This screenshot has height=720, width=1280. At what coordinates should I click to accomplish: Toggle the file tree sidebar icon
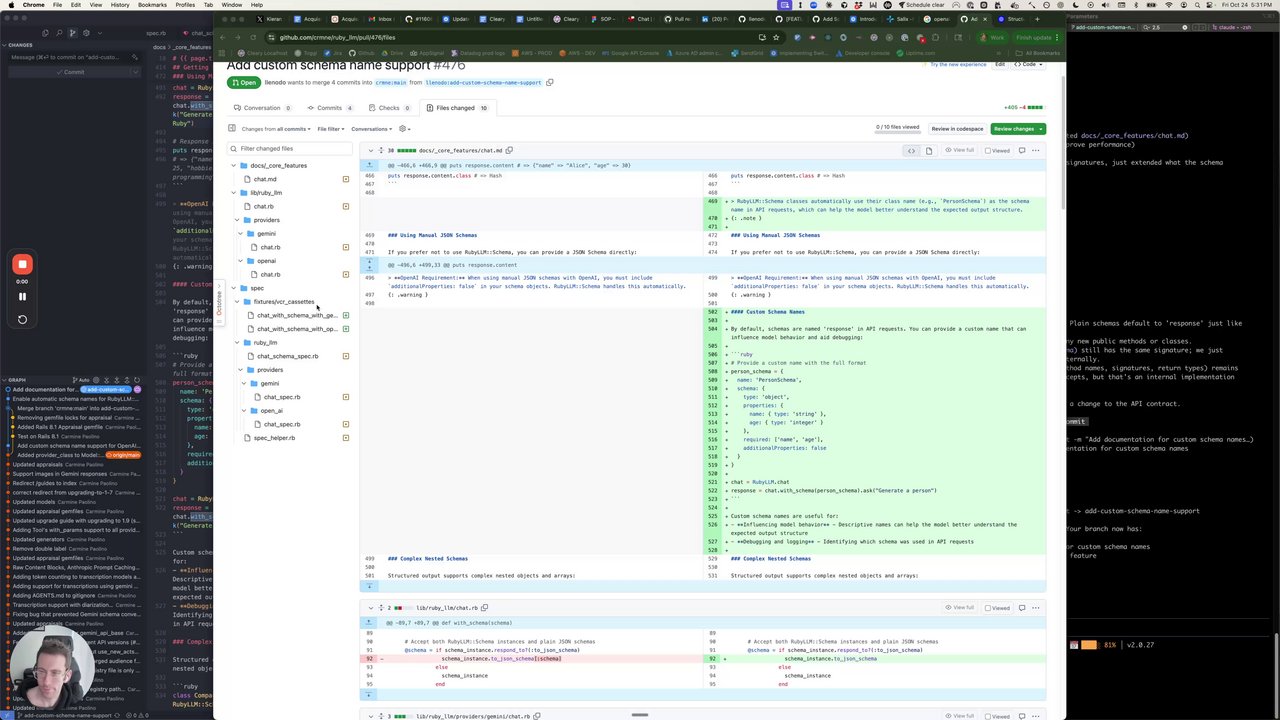[x=232, y=128]
